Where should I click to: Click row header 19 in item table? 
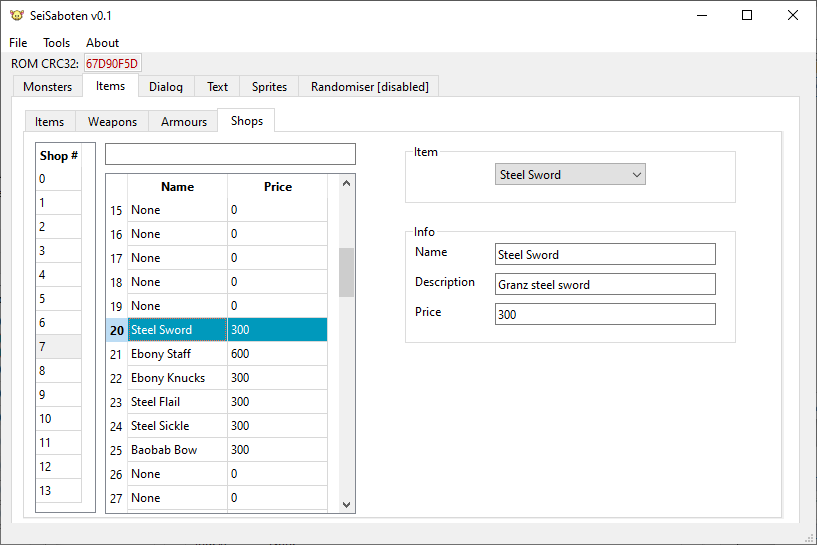pyautogui.click(x=117, y=306)
